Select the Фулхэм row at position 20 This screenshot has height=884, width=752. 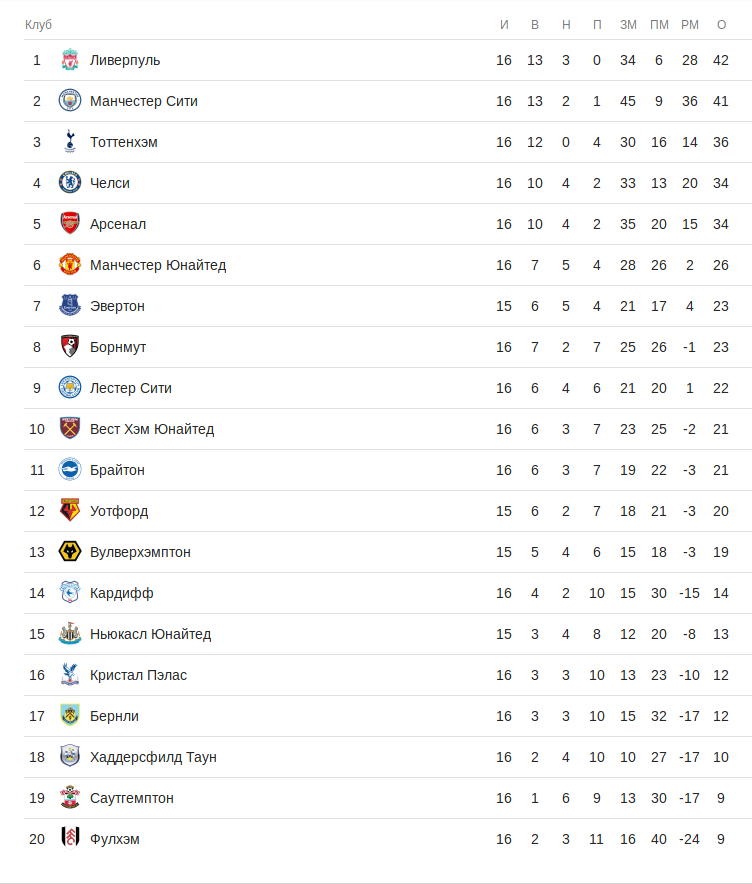point(115,839)
